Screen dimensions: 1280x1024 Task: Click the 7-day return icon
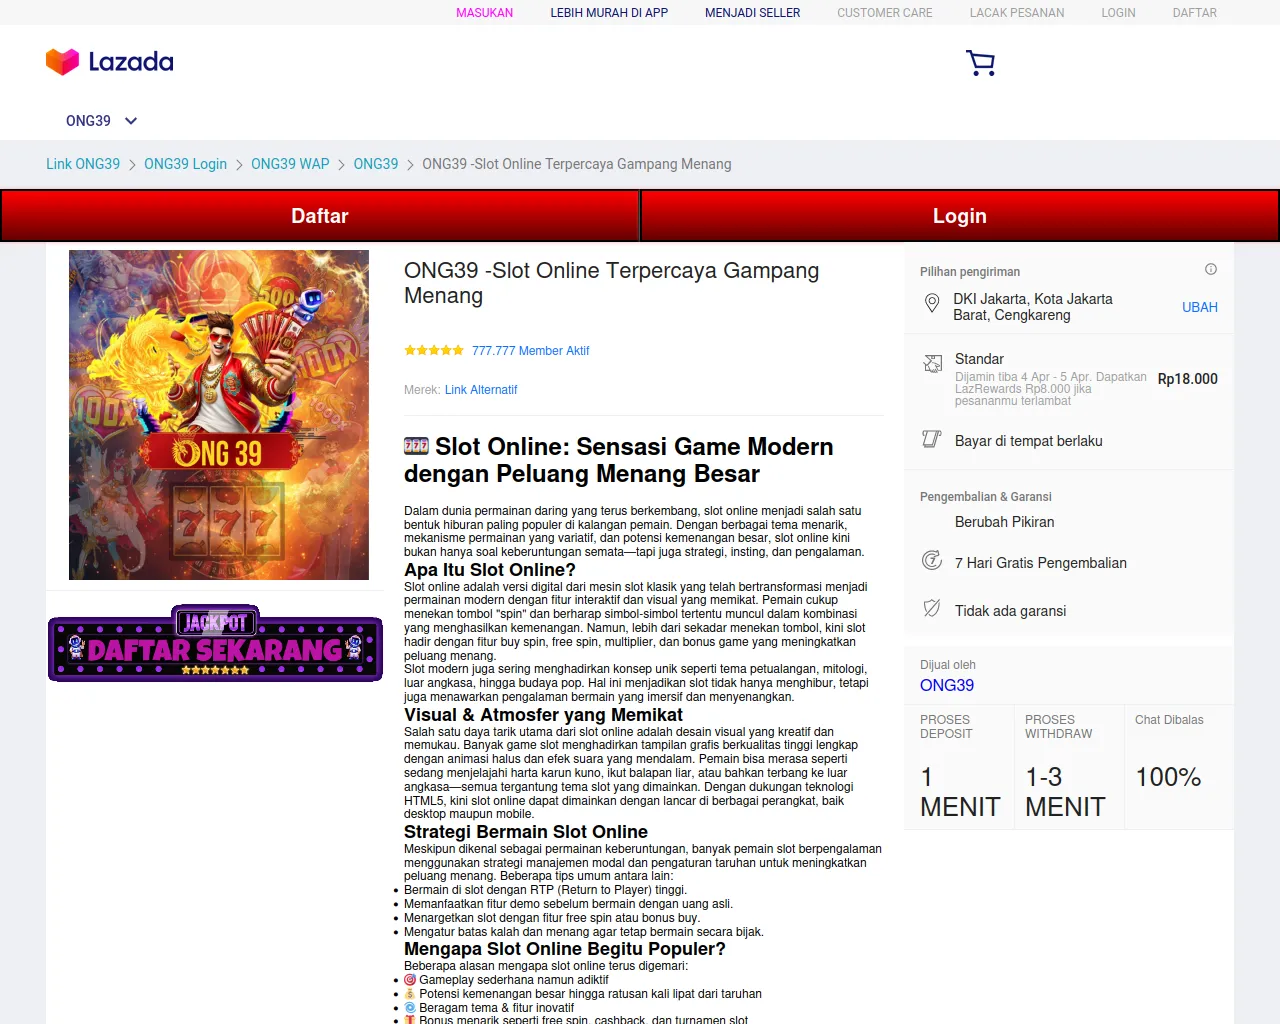(x=932, y=561)
